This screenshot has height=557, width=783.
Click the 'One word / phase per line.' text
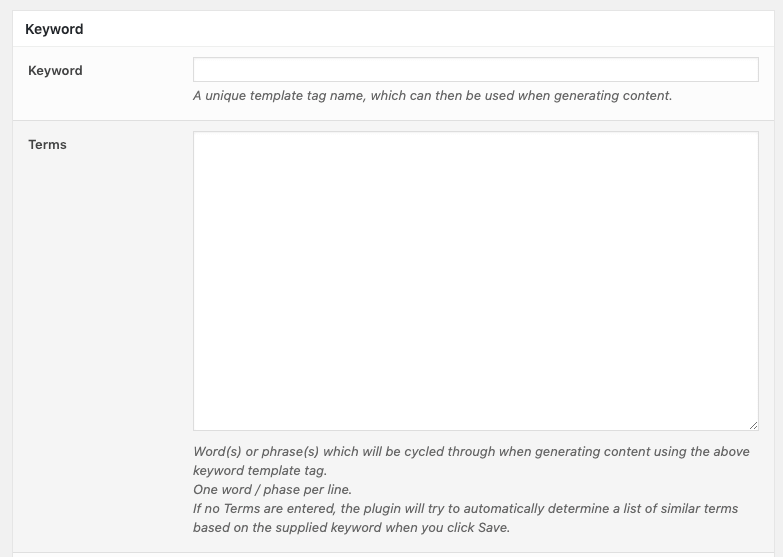(x=273, y=490)
